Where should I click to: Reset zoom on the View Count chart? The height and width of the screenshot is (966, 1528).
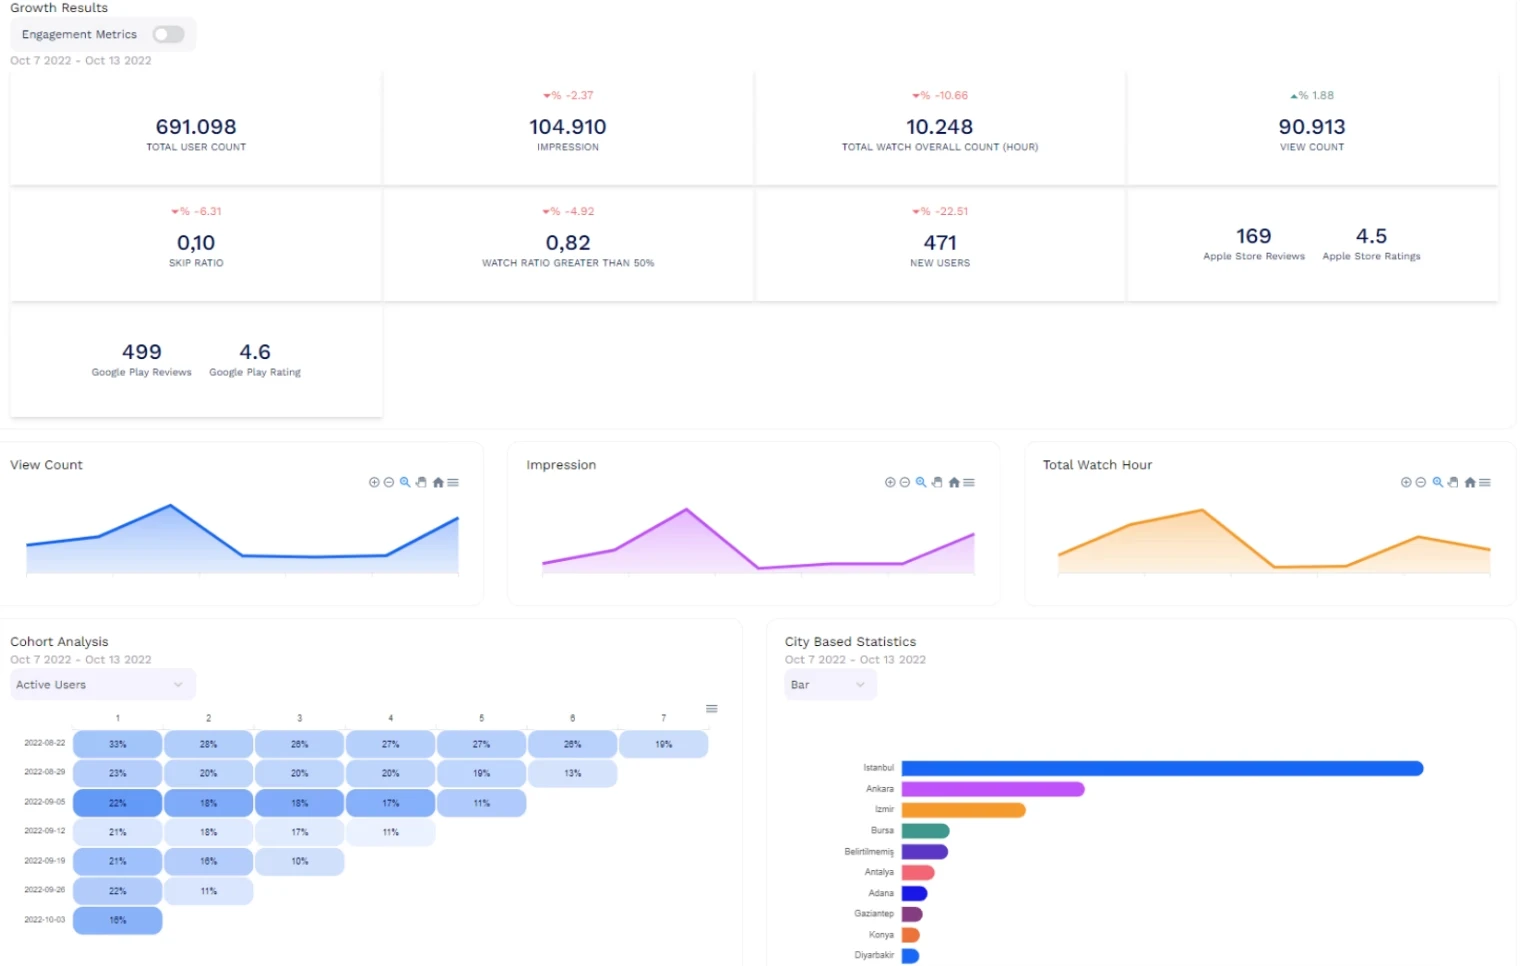tap(438, 482)
